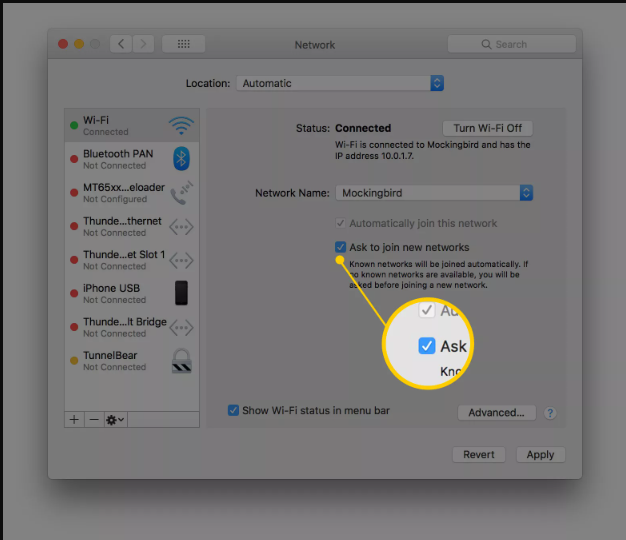626x540 pixels.
Task: Open the Location dropdown
Action: pyautogui.click(x=340, y=83)
